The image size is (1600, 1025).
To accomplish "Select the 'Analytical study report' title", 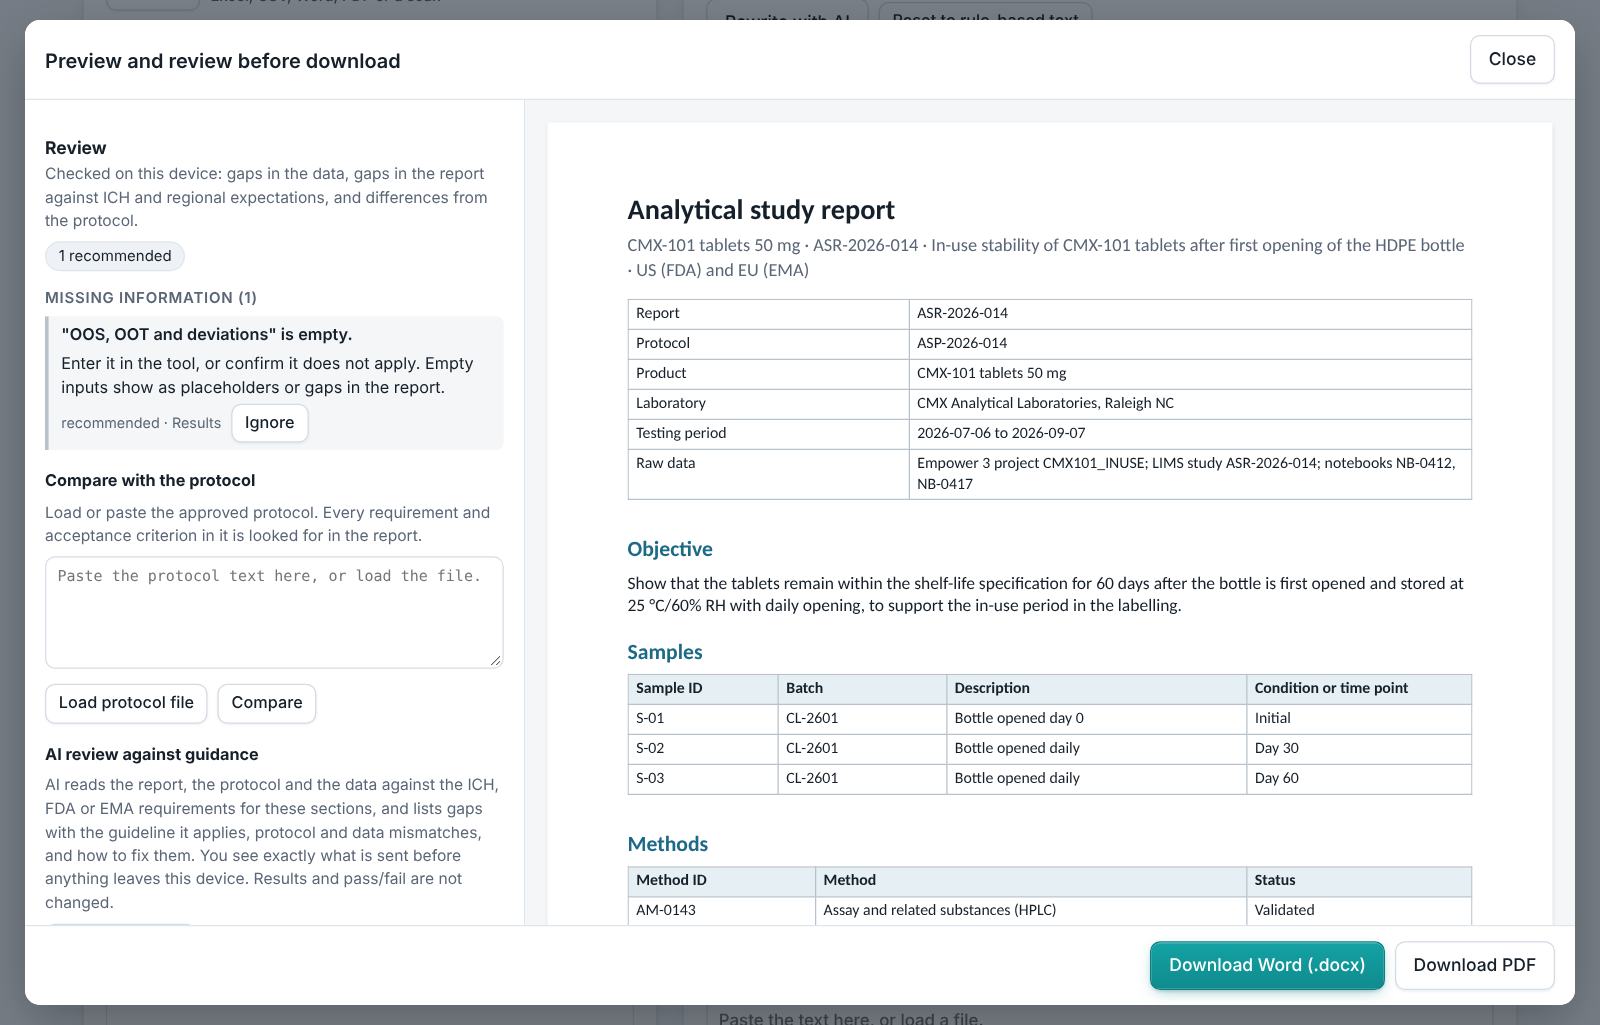I will 761,210.
